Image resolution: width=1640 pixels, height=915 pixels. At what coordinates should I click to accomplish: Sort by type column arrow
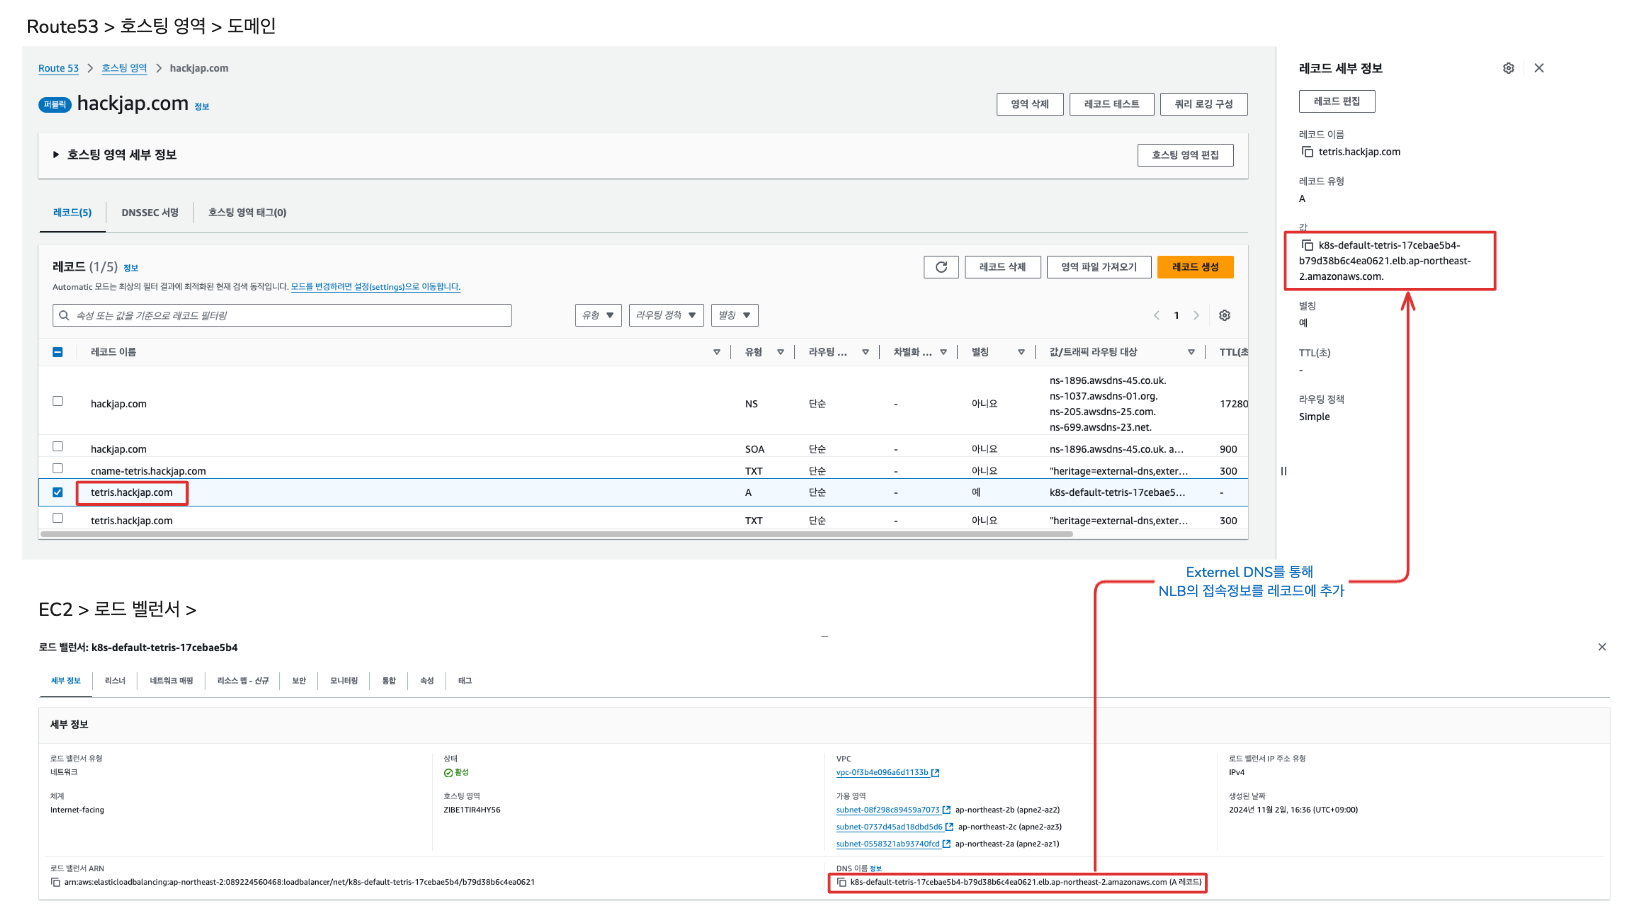(x=781, y=352)
